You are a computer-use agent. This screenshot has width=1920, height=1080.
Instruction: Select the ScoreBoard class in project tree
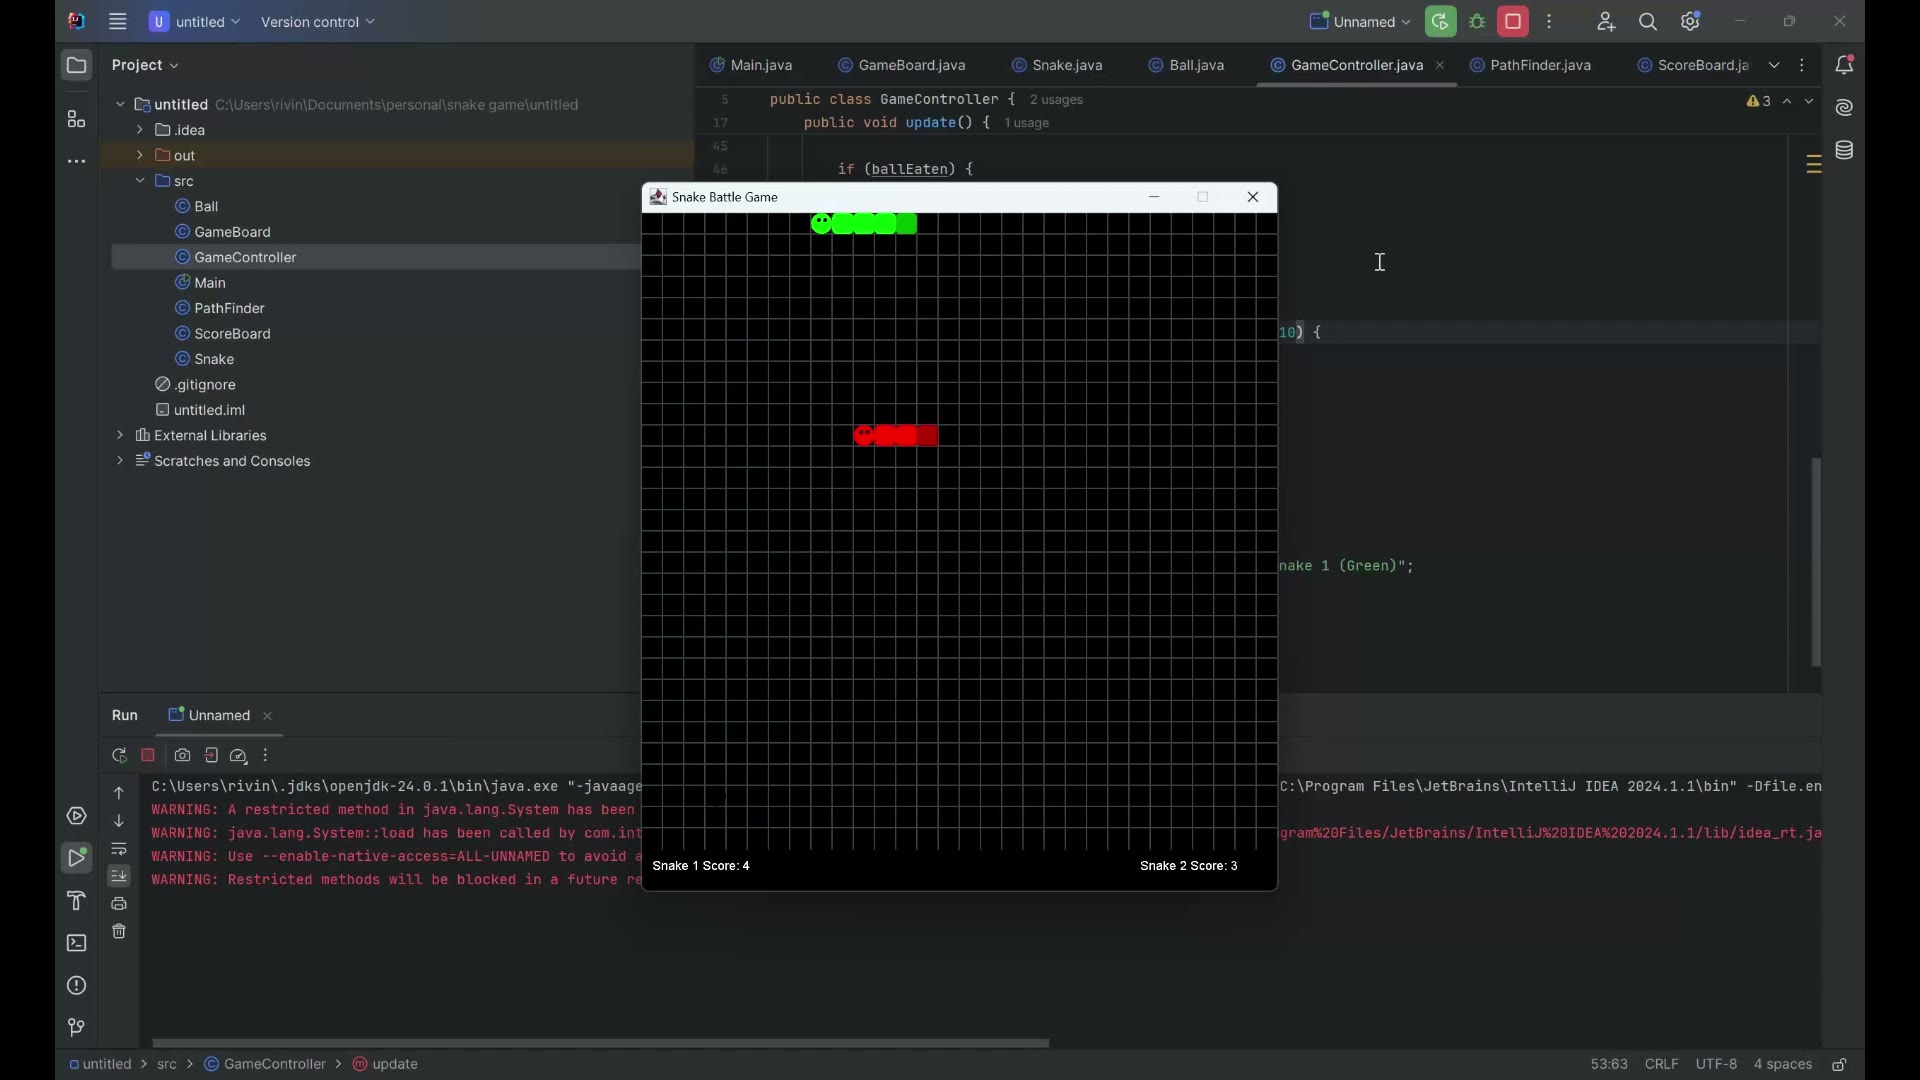point(223,334)
